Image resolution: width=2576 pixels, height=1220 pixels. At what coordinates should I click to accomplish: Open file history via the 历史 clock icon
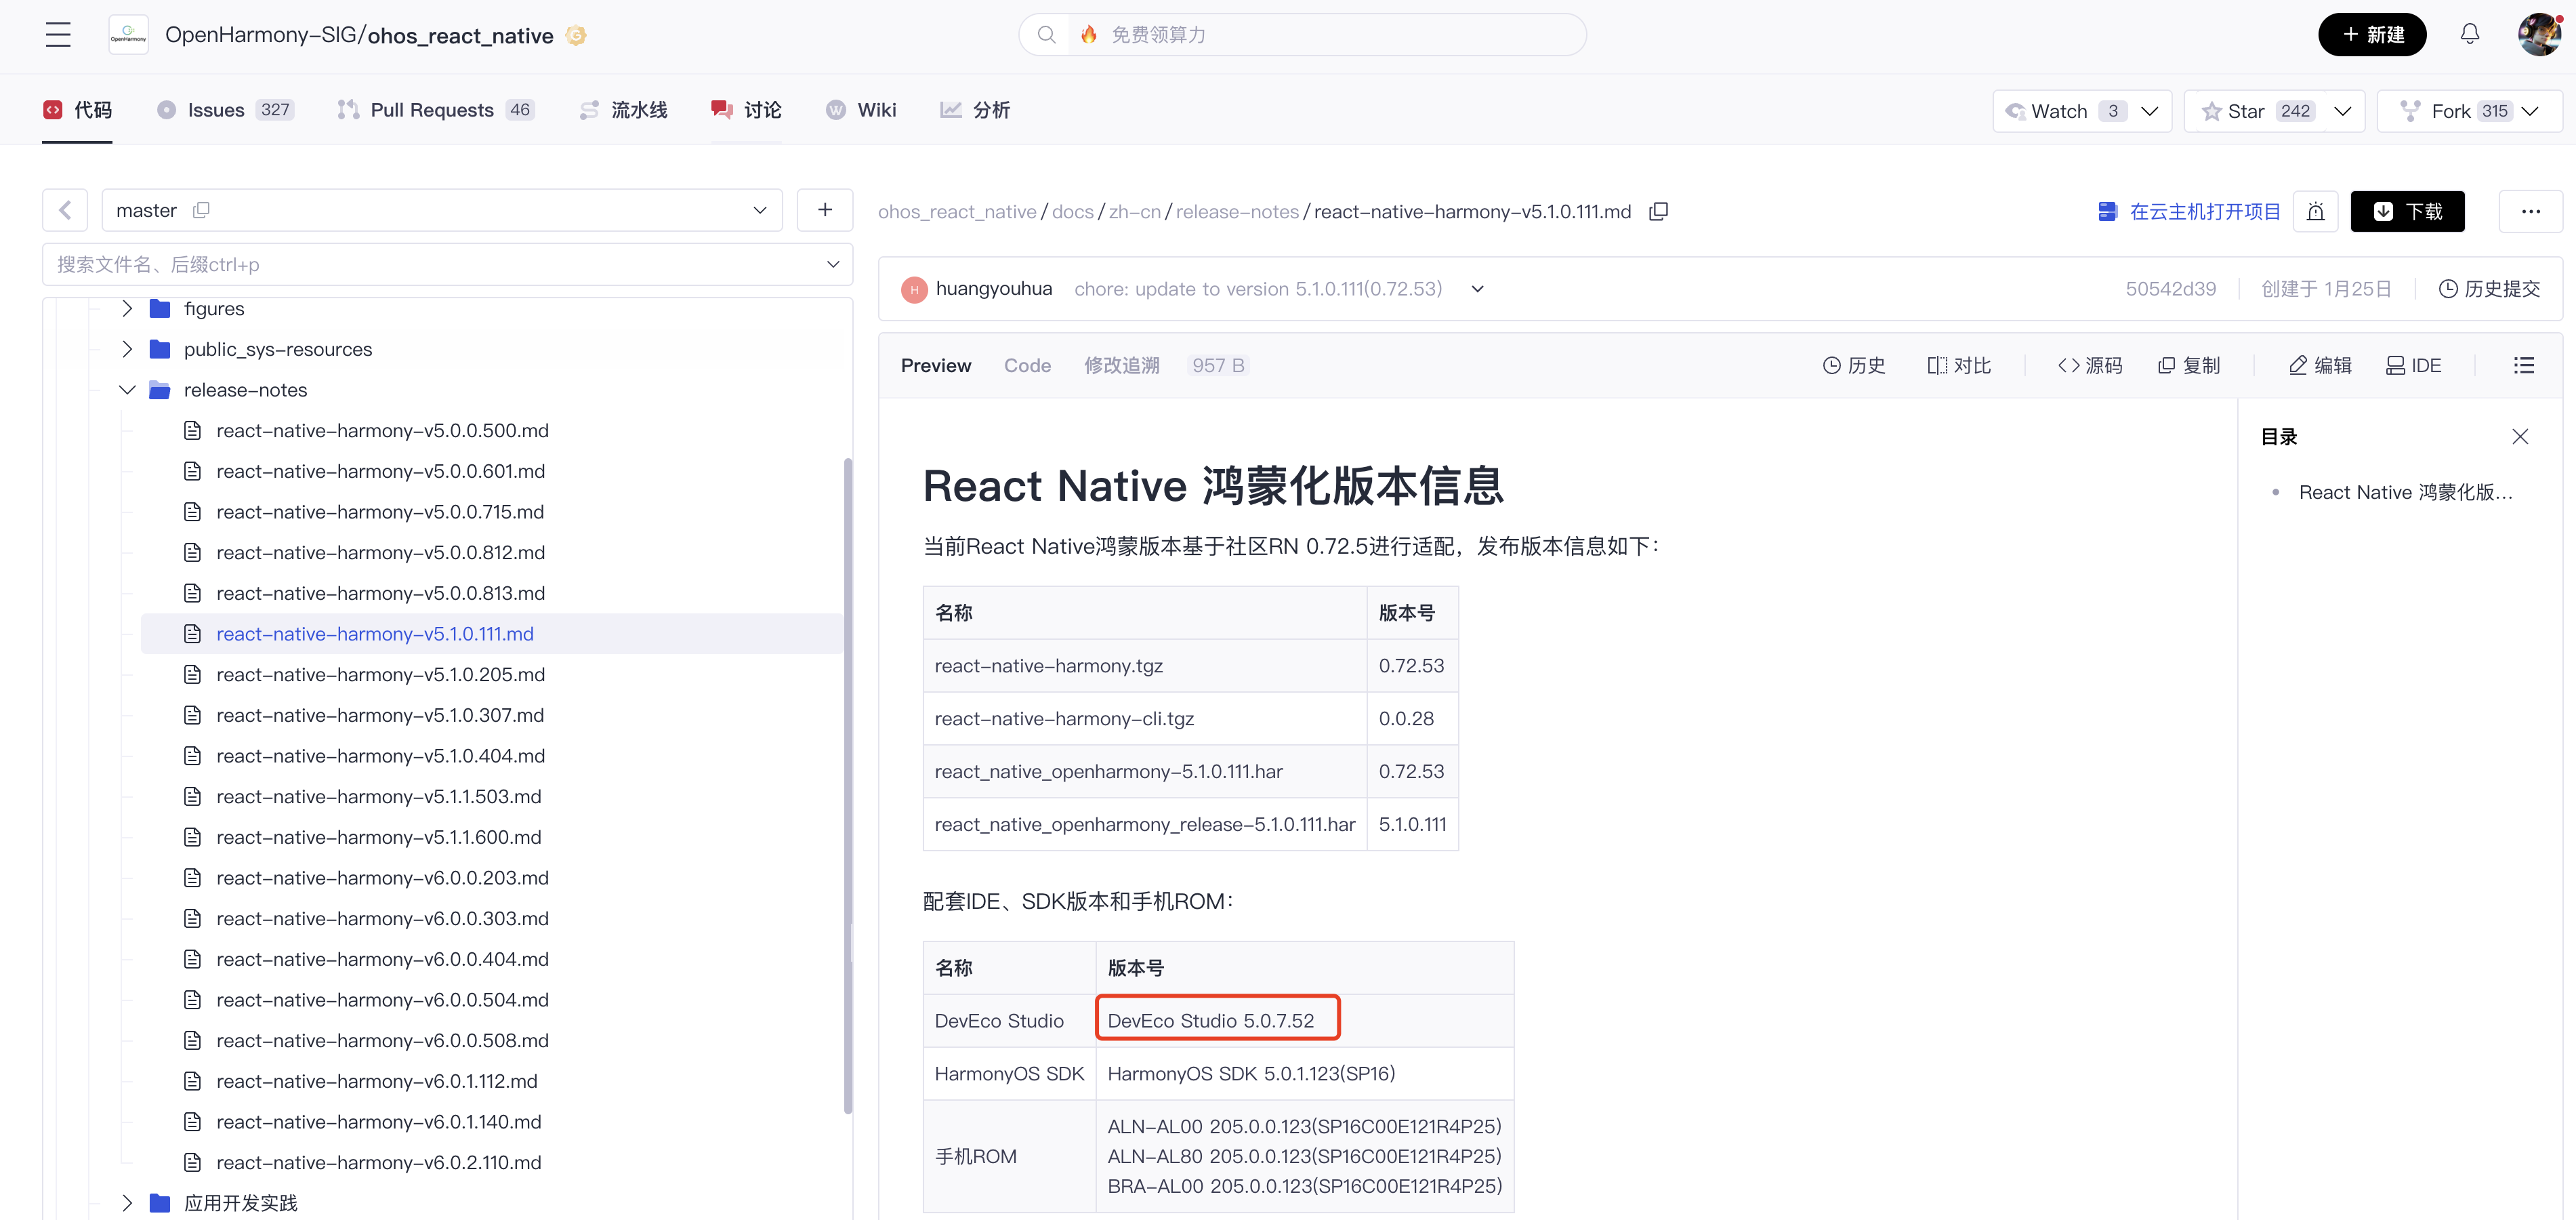point(1854,365)
